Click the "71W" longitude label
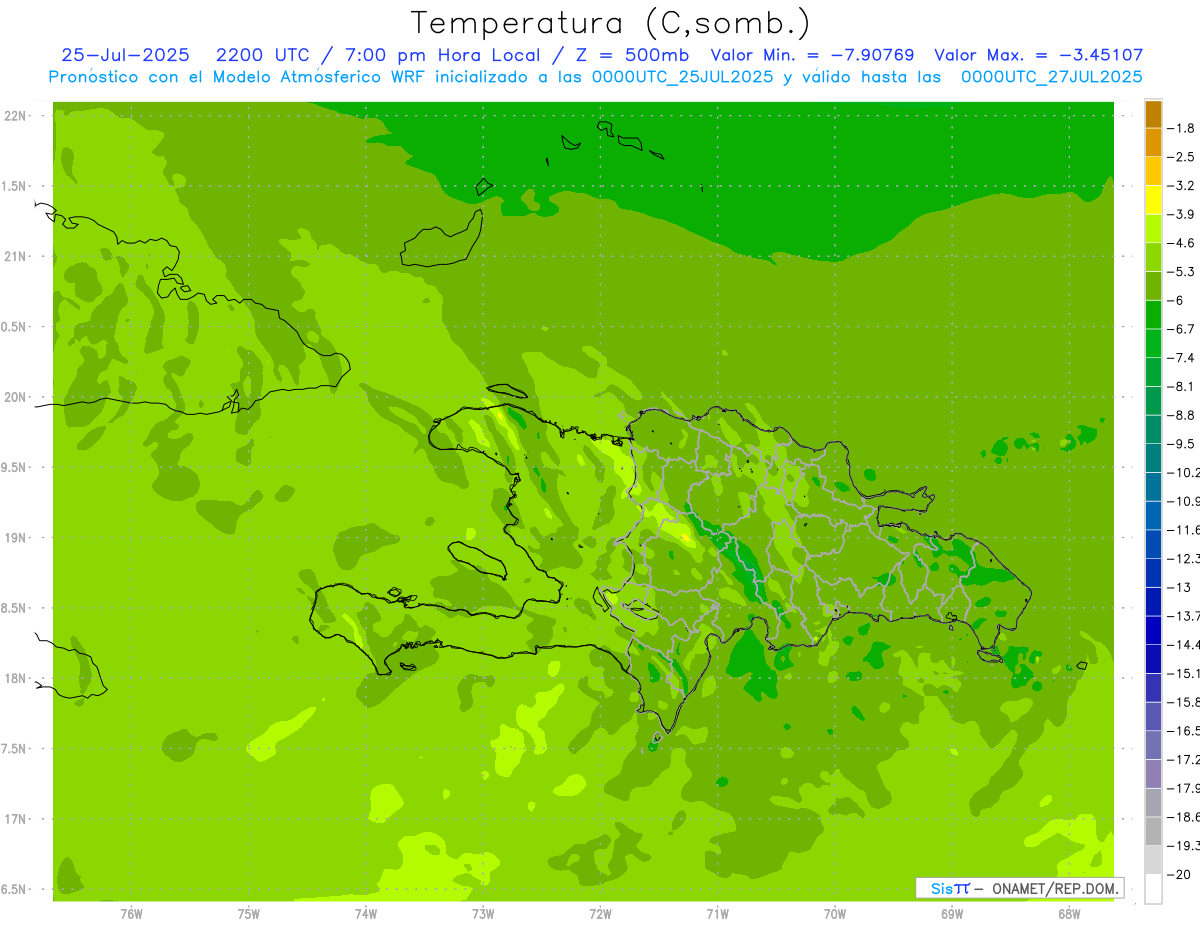Viewport: 1200px width, 927px height. (717, 913)
